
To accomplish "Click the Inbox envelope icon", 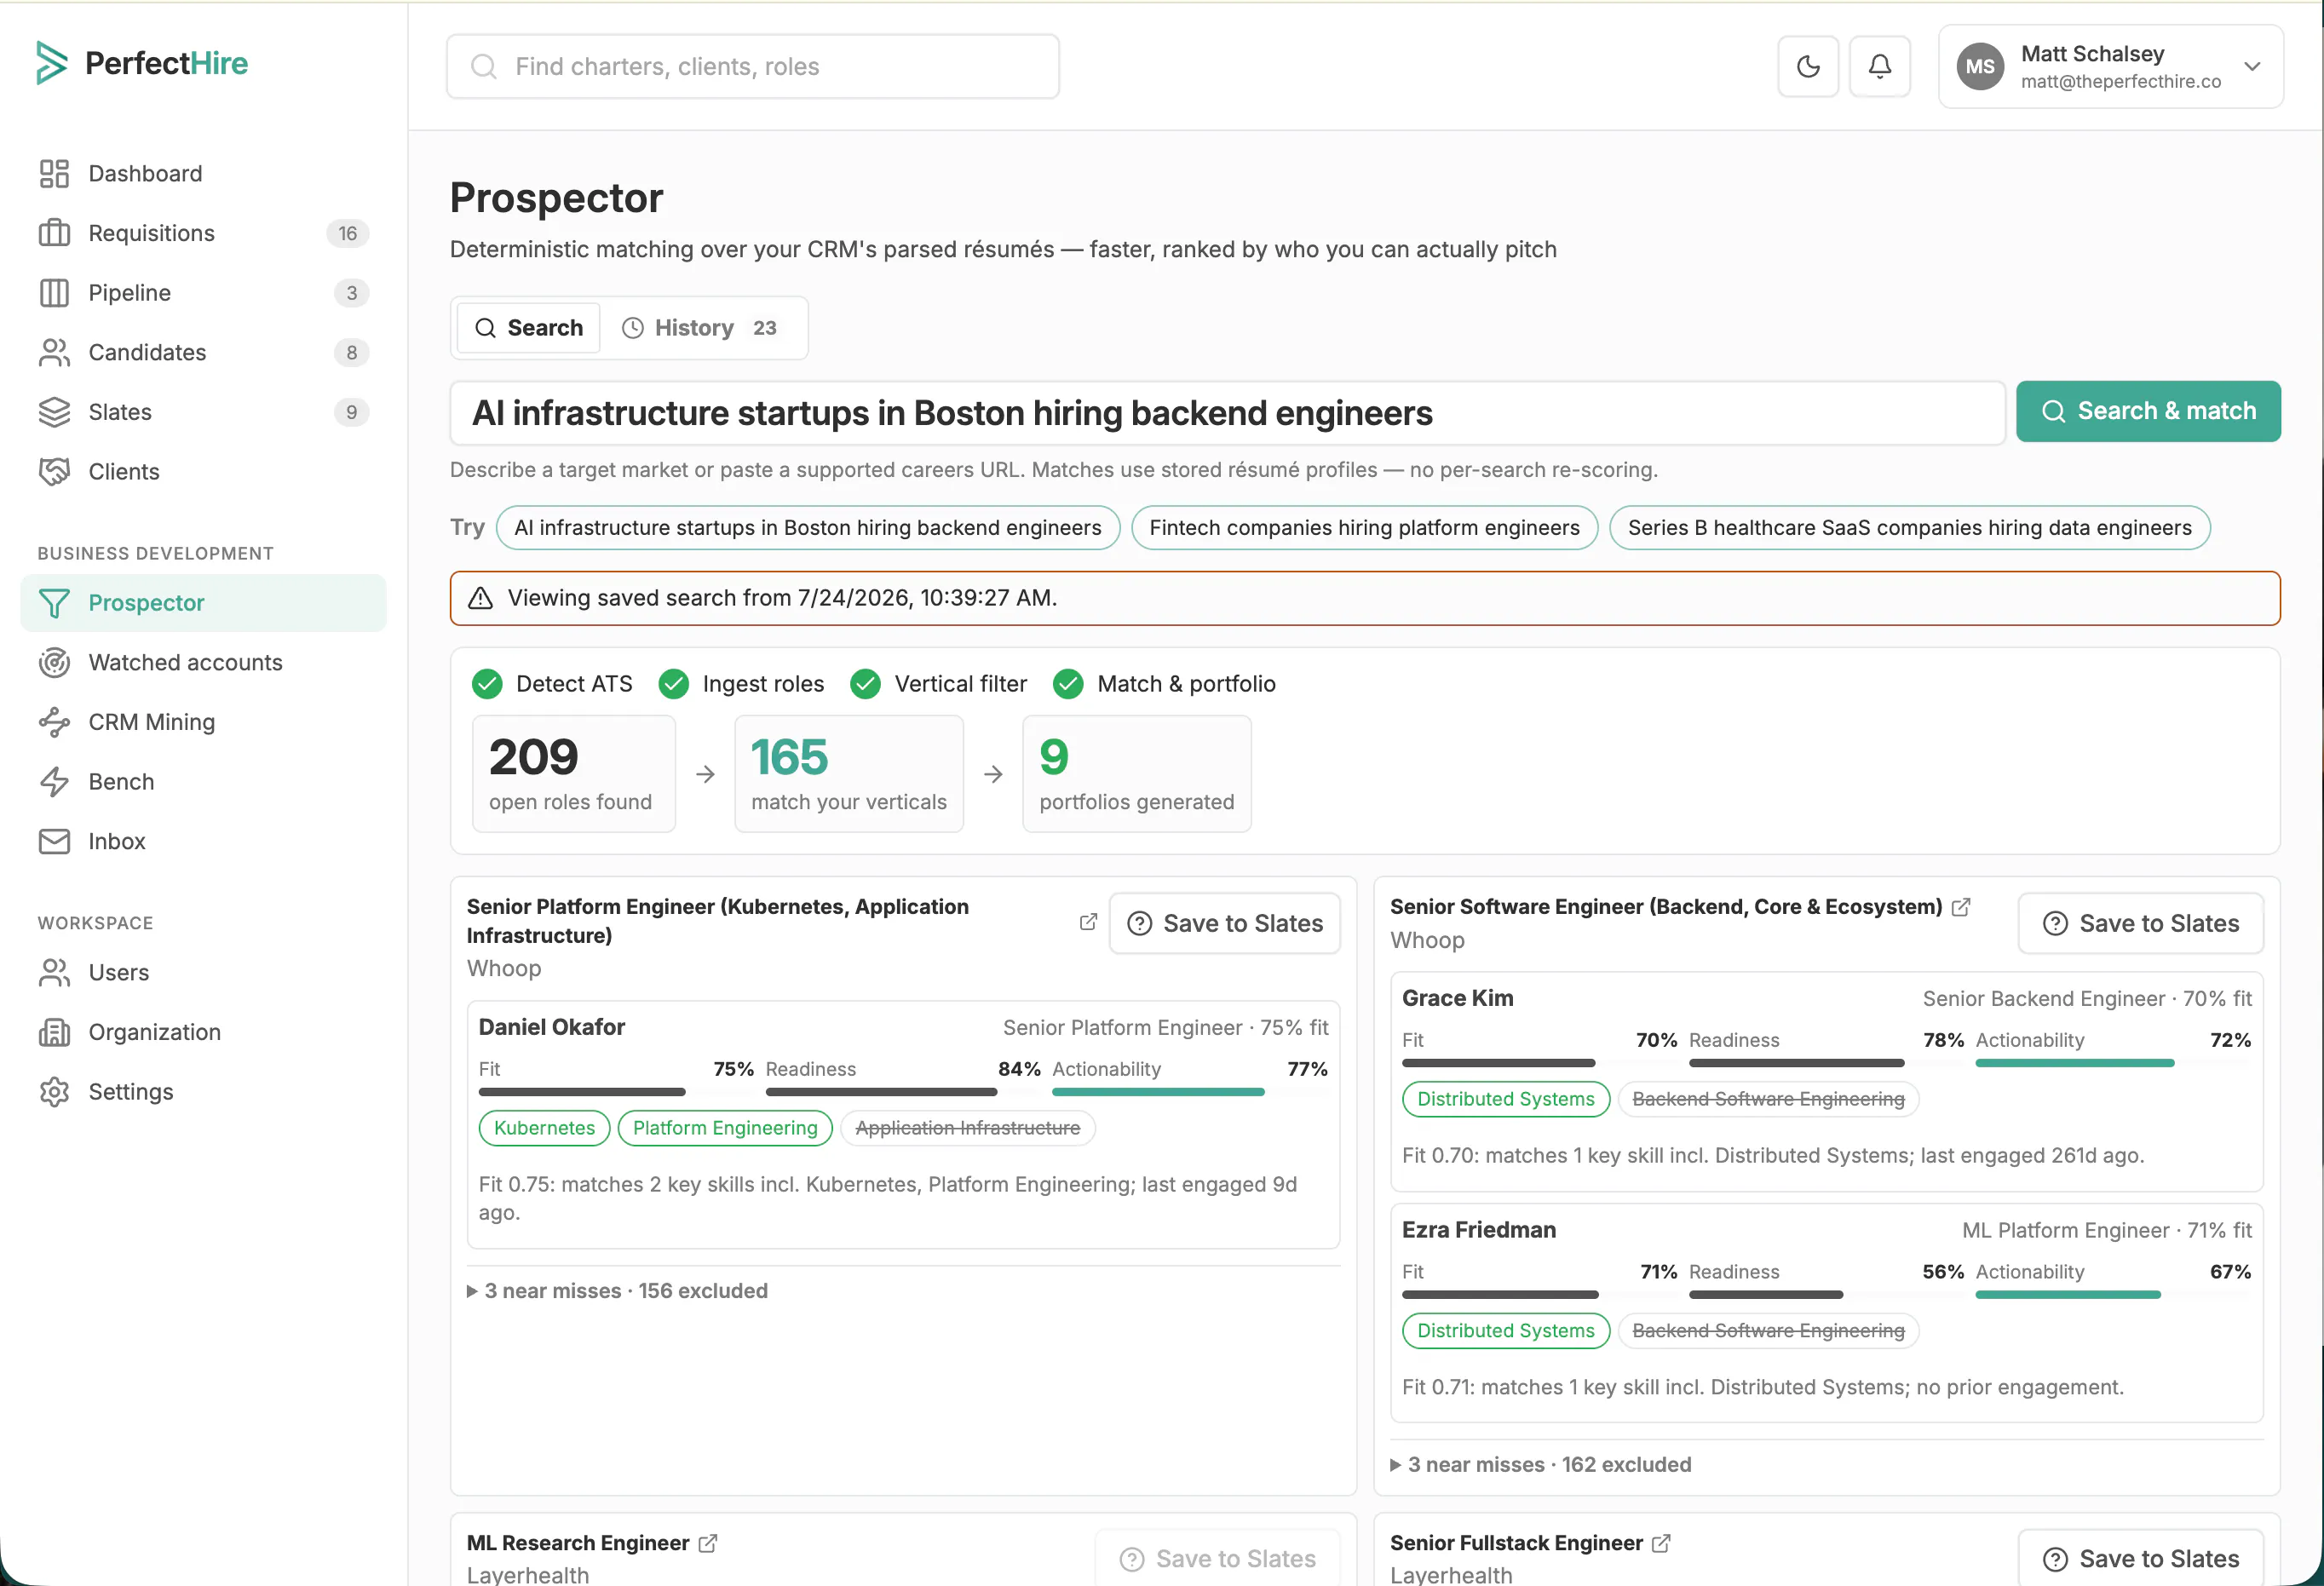I will (x=54, y=841).
